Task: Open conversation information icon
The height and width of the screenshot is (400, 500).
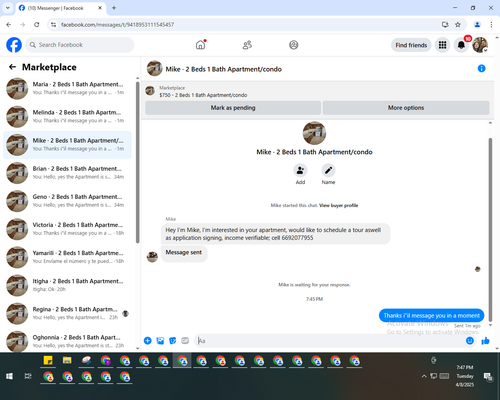Action: (x=481, y=68)
